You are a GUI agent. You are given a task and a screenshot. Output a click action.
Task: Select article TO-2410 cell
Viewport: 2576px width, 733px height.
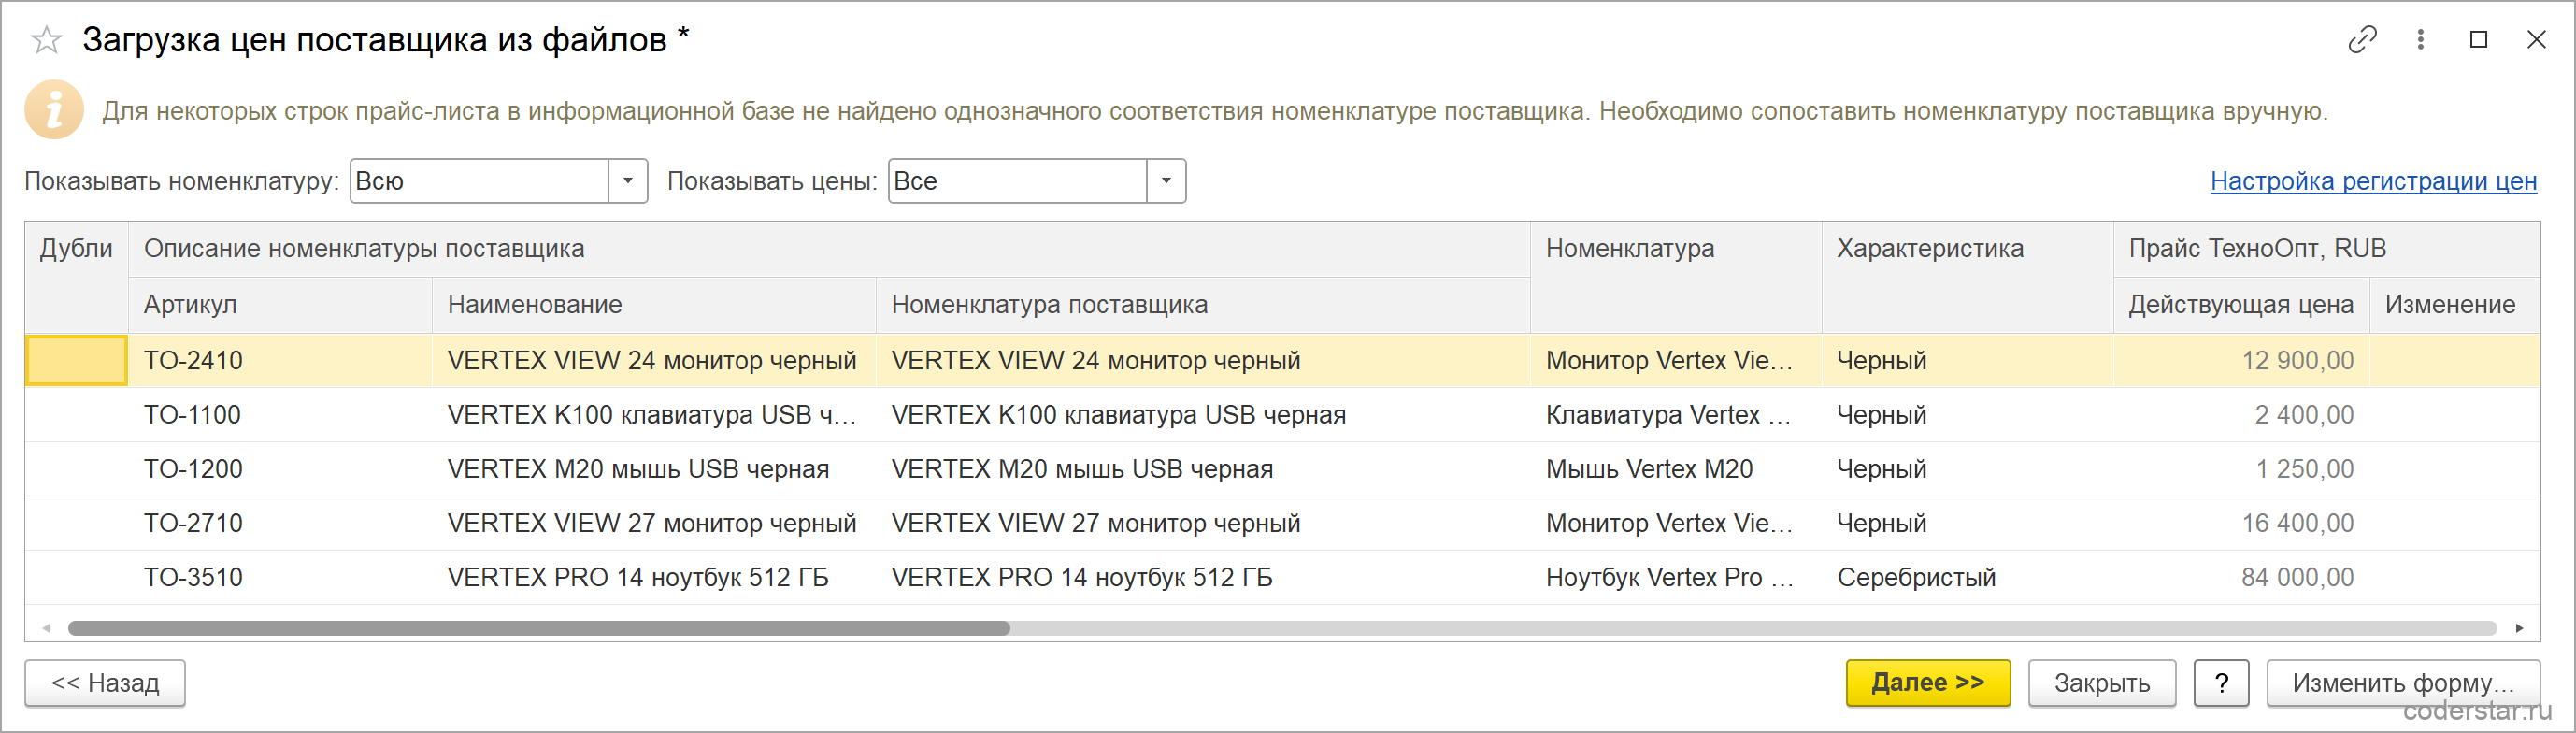click(280, 360)
